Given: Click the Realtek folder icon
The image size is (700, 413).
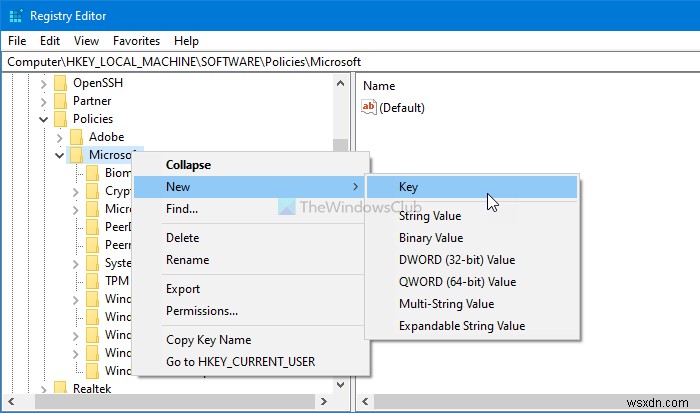Looking at the screenshot, I should 60,388.
